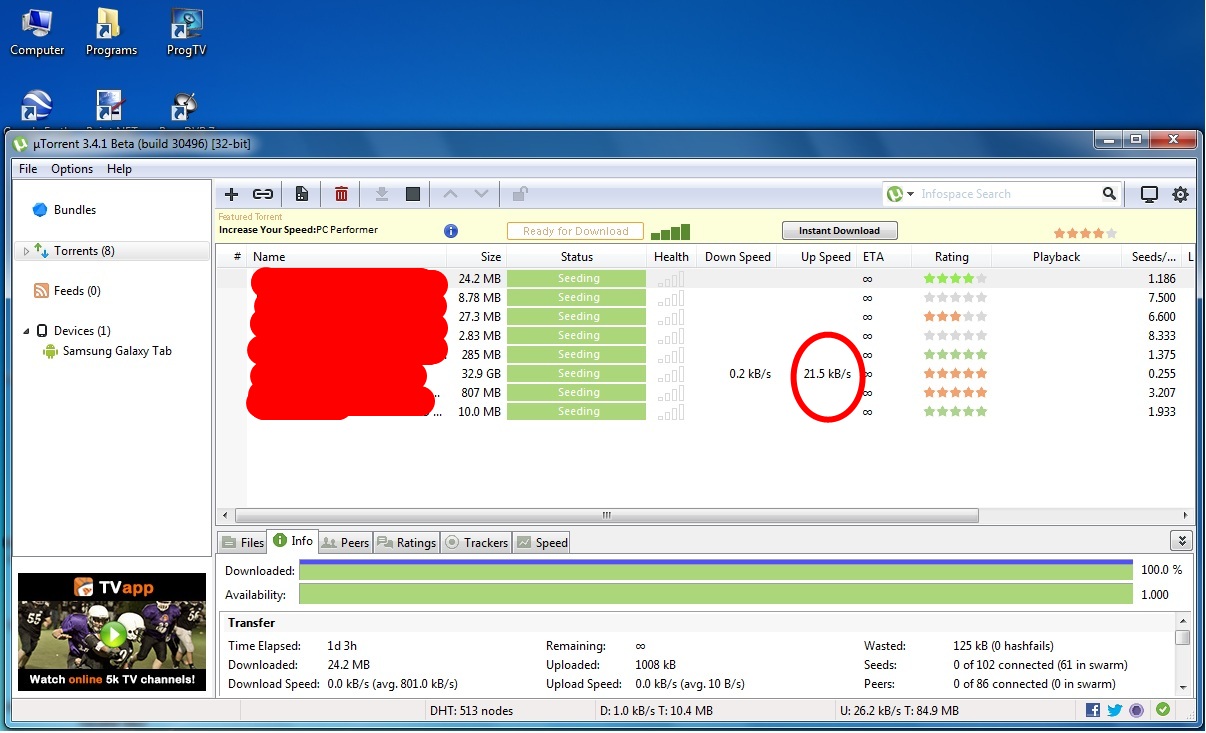Click the Start Torrent download-arrow icon

[x=381, y=194]
